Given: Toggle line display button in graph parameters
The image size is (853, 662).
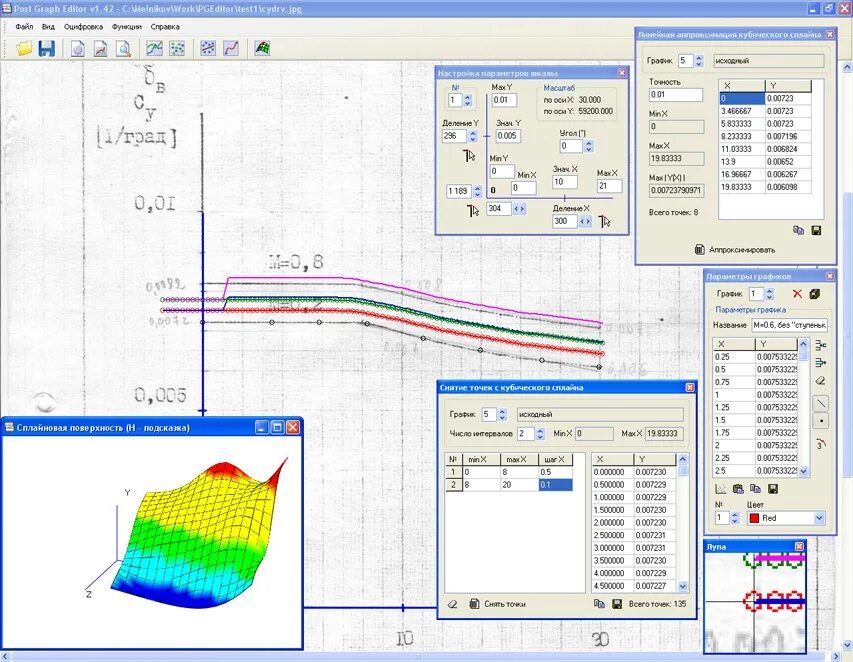Looking at the screenshot, I should pos(821,403).
